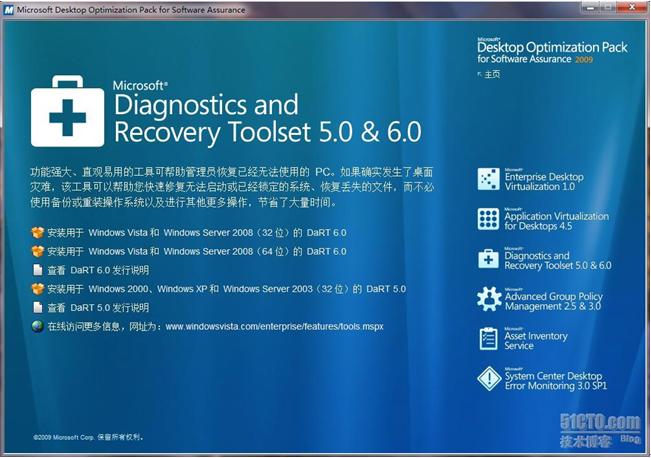The image size is (651, 458).
Task: Select Application Virtualization for Desktops 4.5 text
Action: click(556, 219)
